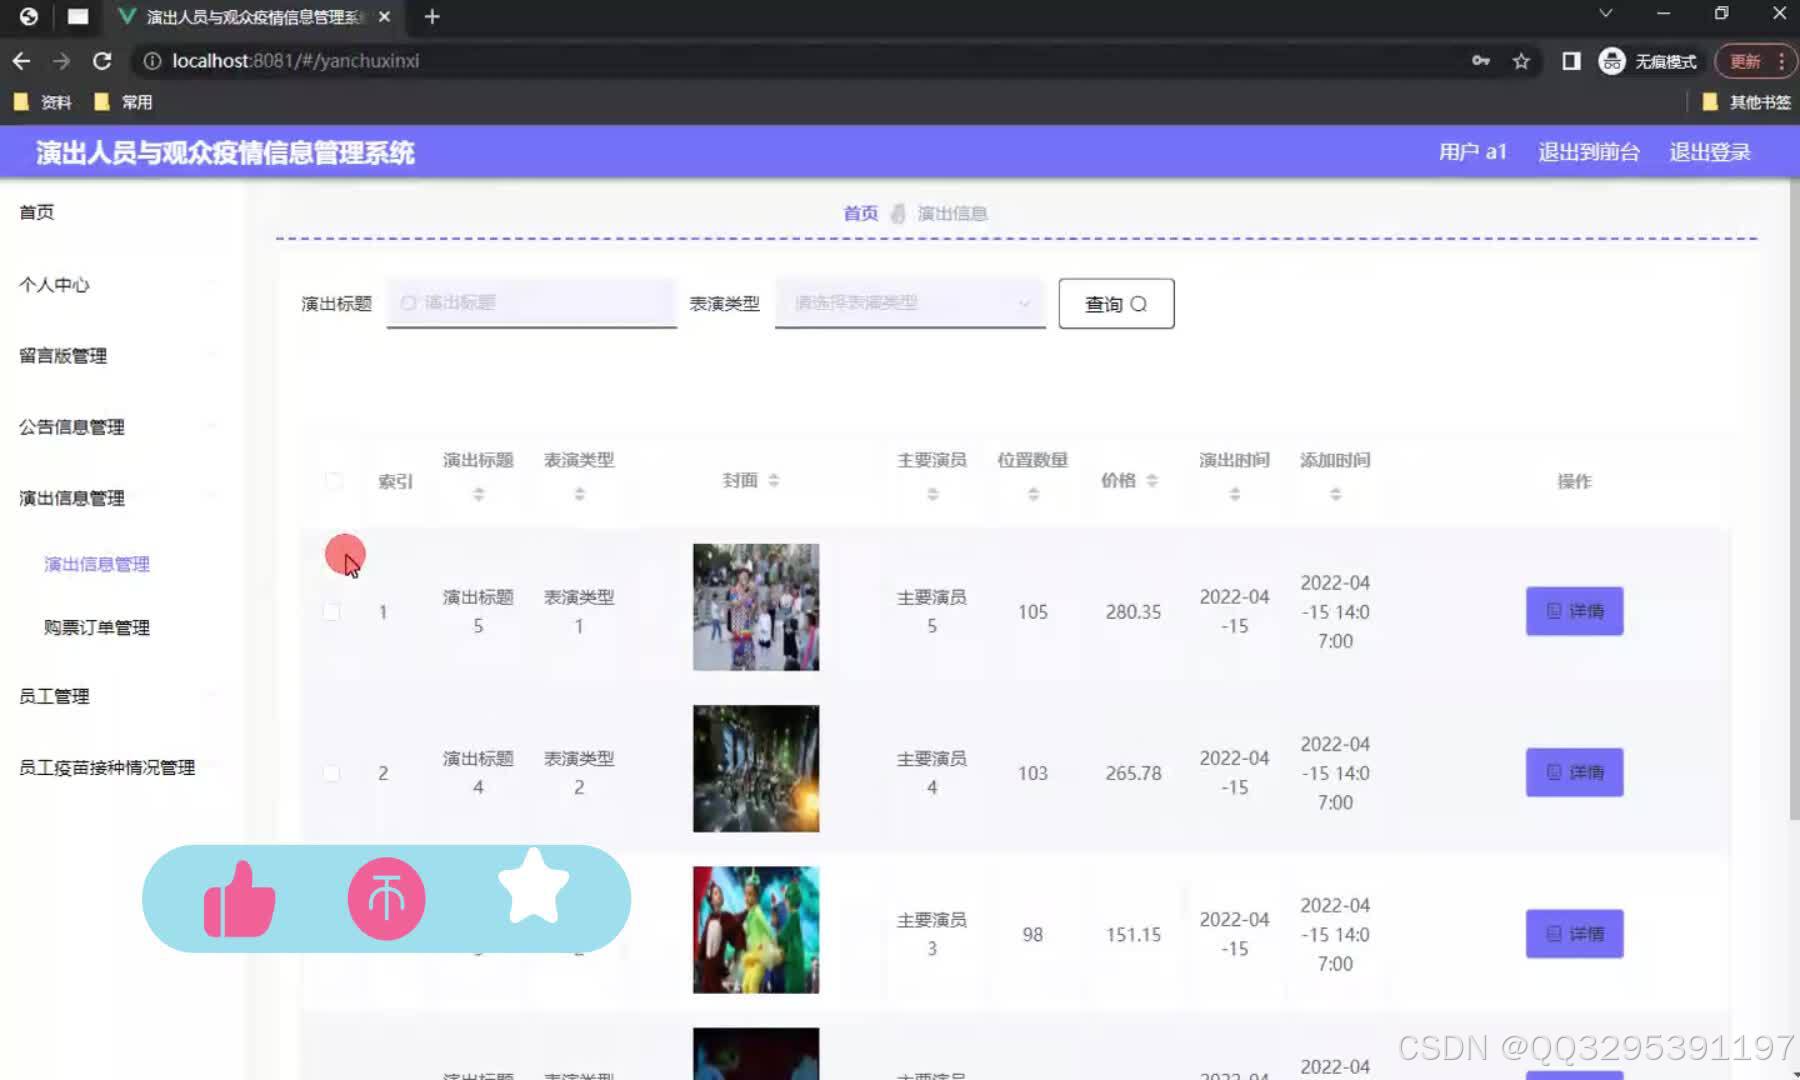Image resolution: width=1800 pixels, height=1080 pixels.
Task: Open 详情 for 演出标题5 row
Action: [1574, 611]
